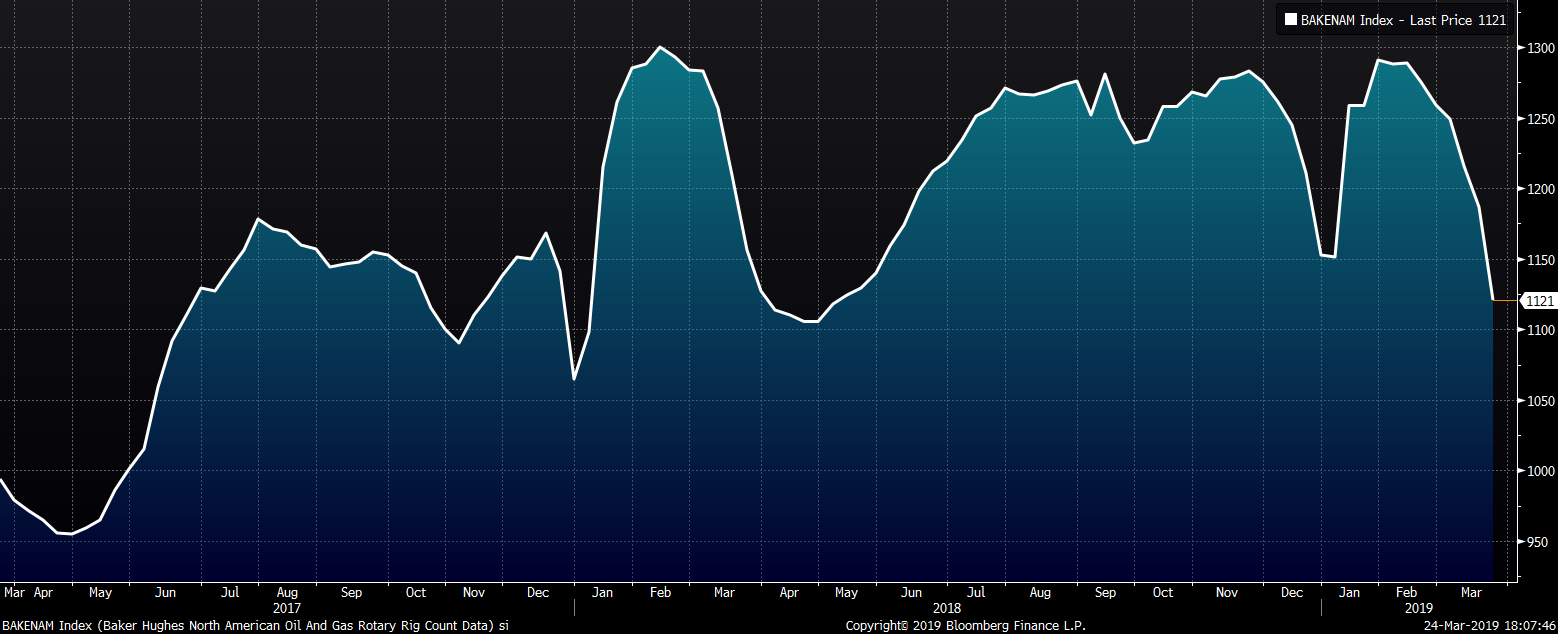Select the 2017 year label on time axis

tap(286, 608)
